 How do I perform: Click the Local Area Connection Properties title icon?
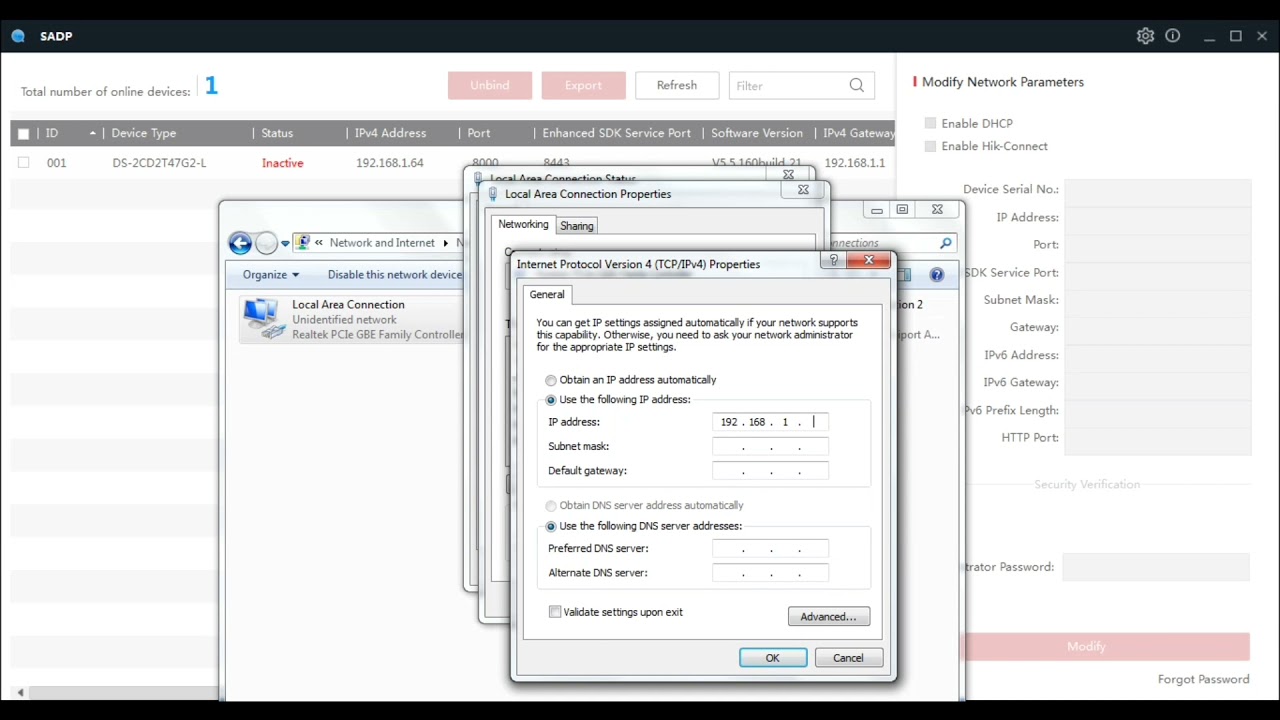[493, 194]
